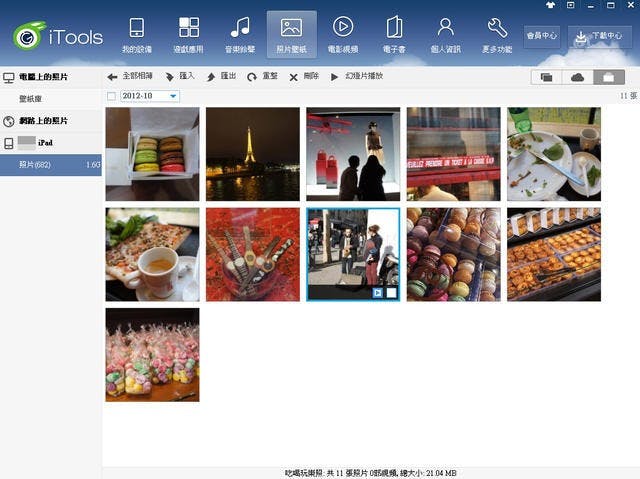Tick the checkbox beside 2012-10 date
The image size is (640, 479).
pyautogui.click(x=111, y=96)
